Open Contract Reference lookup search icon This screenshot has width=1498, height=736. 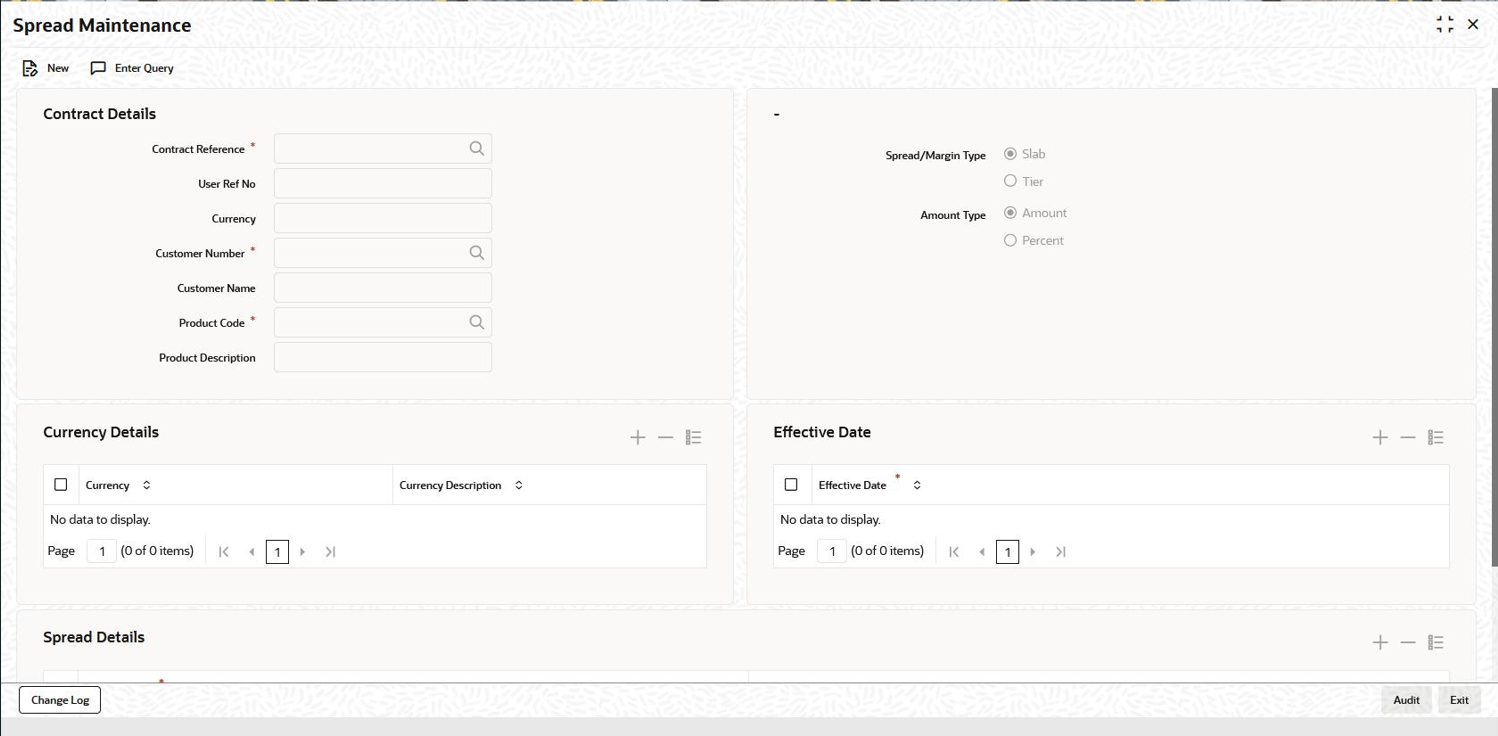point(476,149)
